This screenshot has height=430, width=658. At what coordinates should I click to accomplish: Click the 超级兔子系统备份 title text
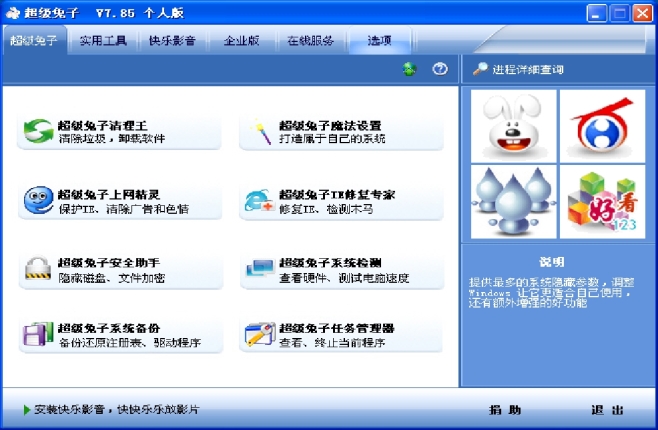coord(109,328)
